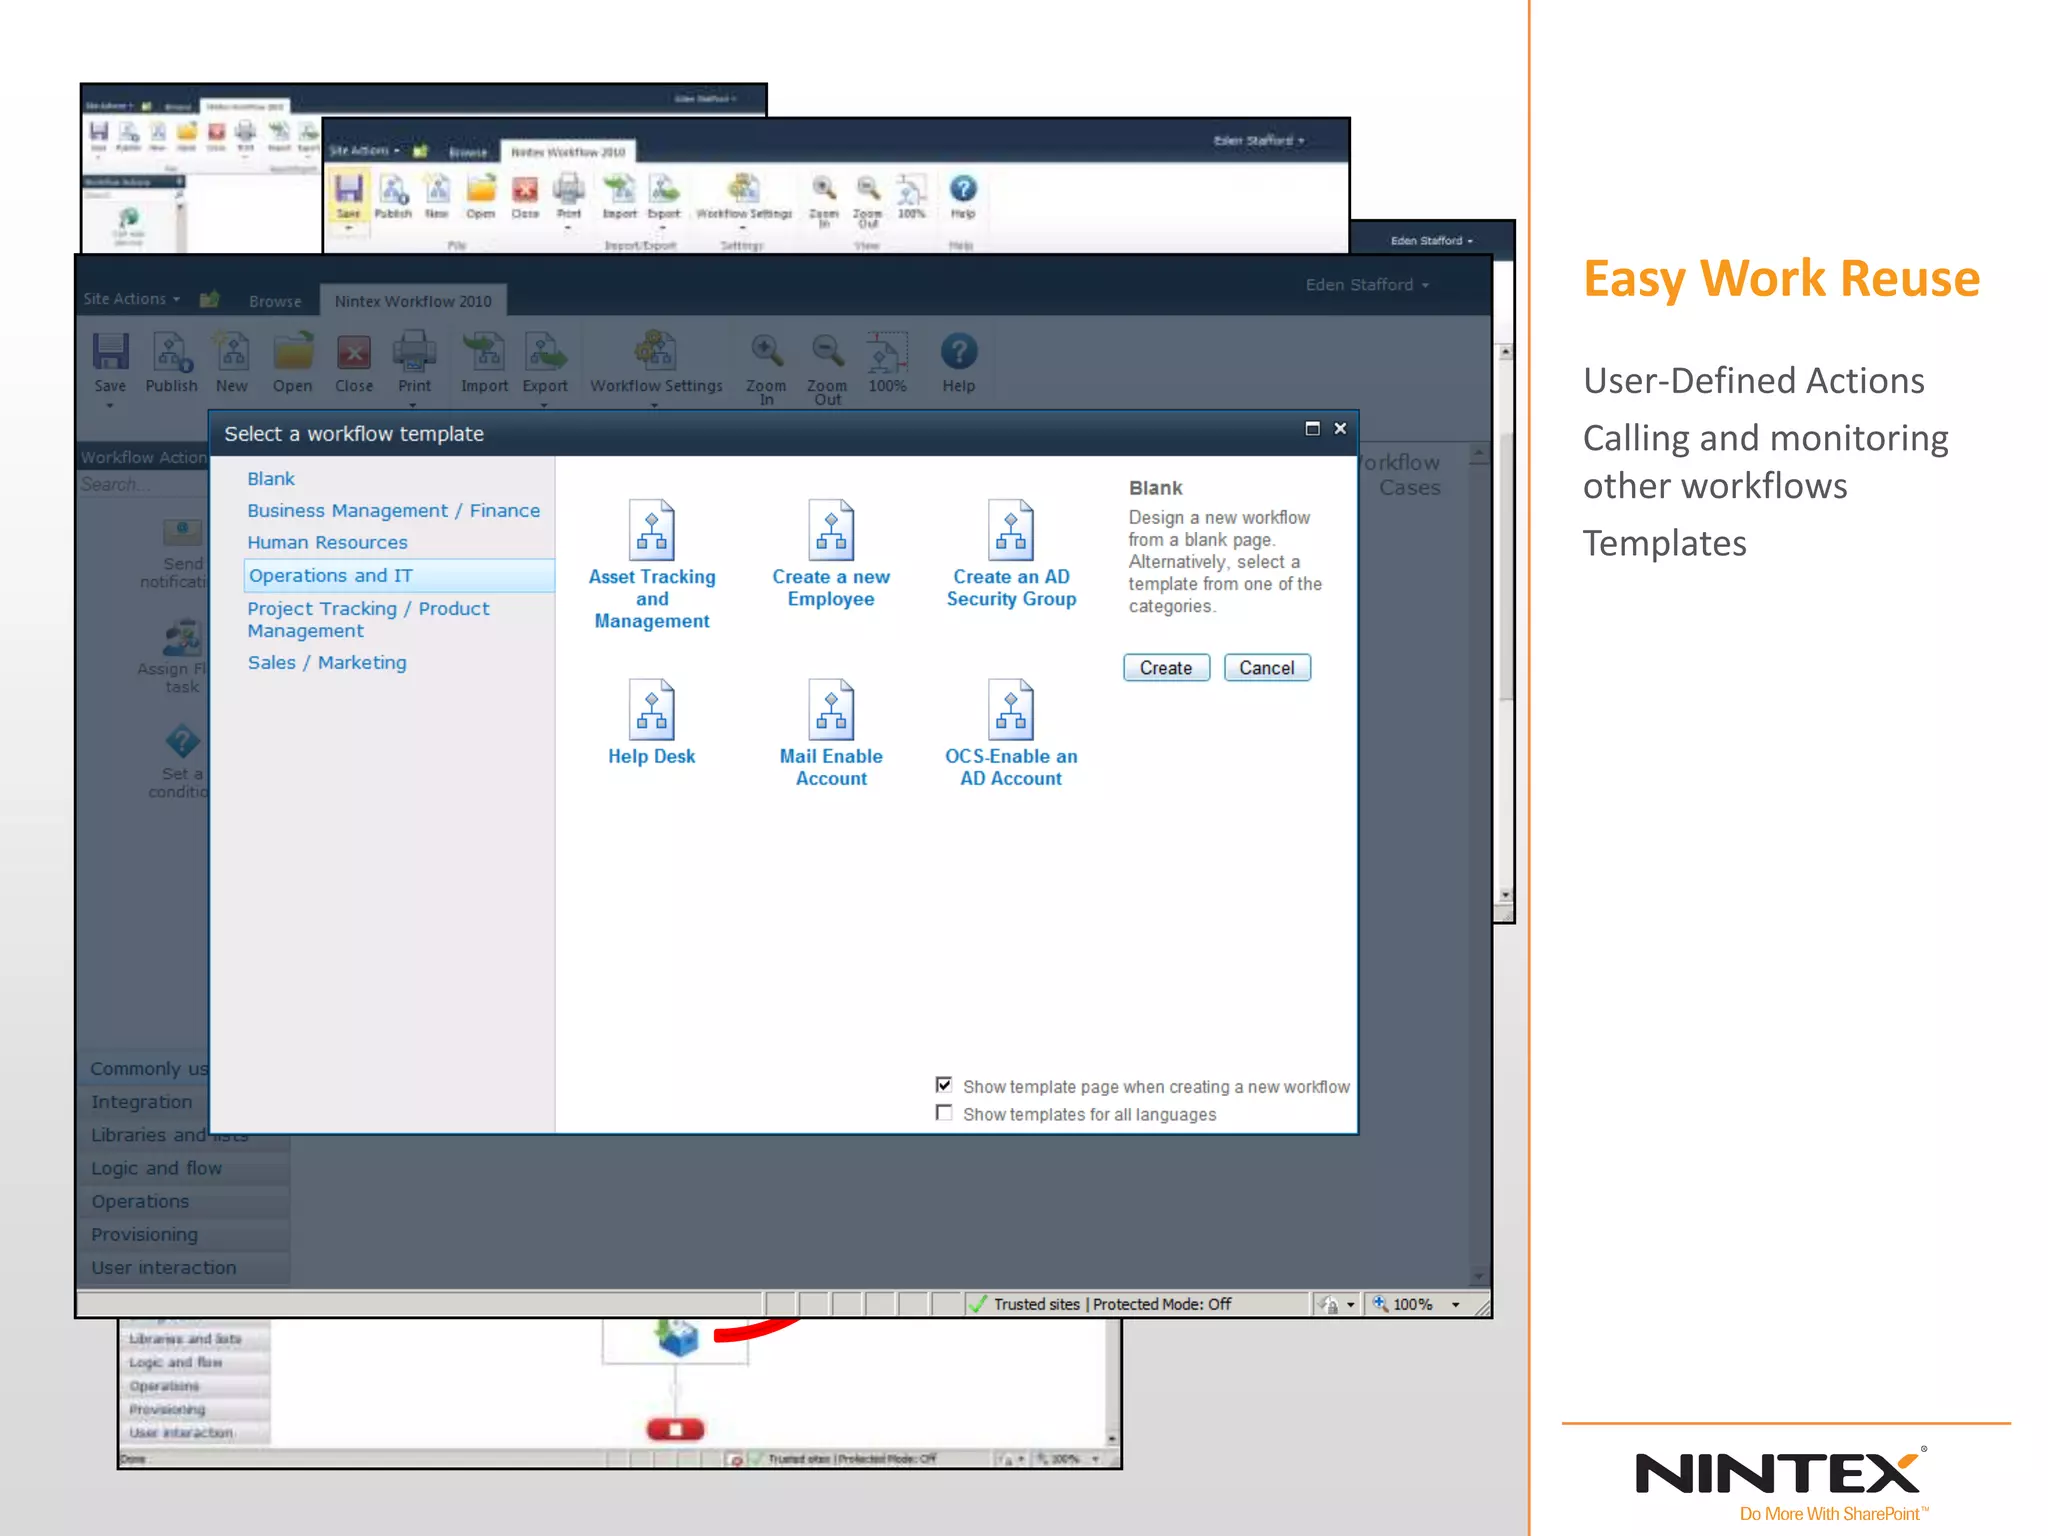Click the folder navigate-up icon beside Site Actions

(209, 299)
